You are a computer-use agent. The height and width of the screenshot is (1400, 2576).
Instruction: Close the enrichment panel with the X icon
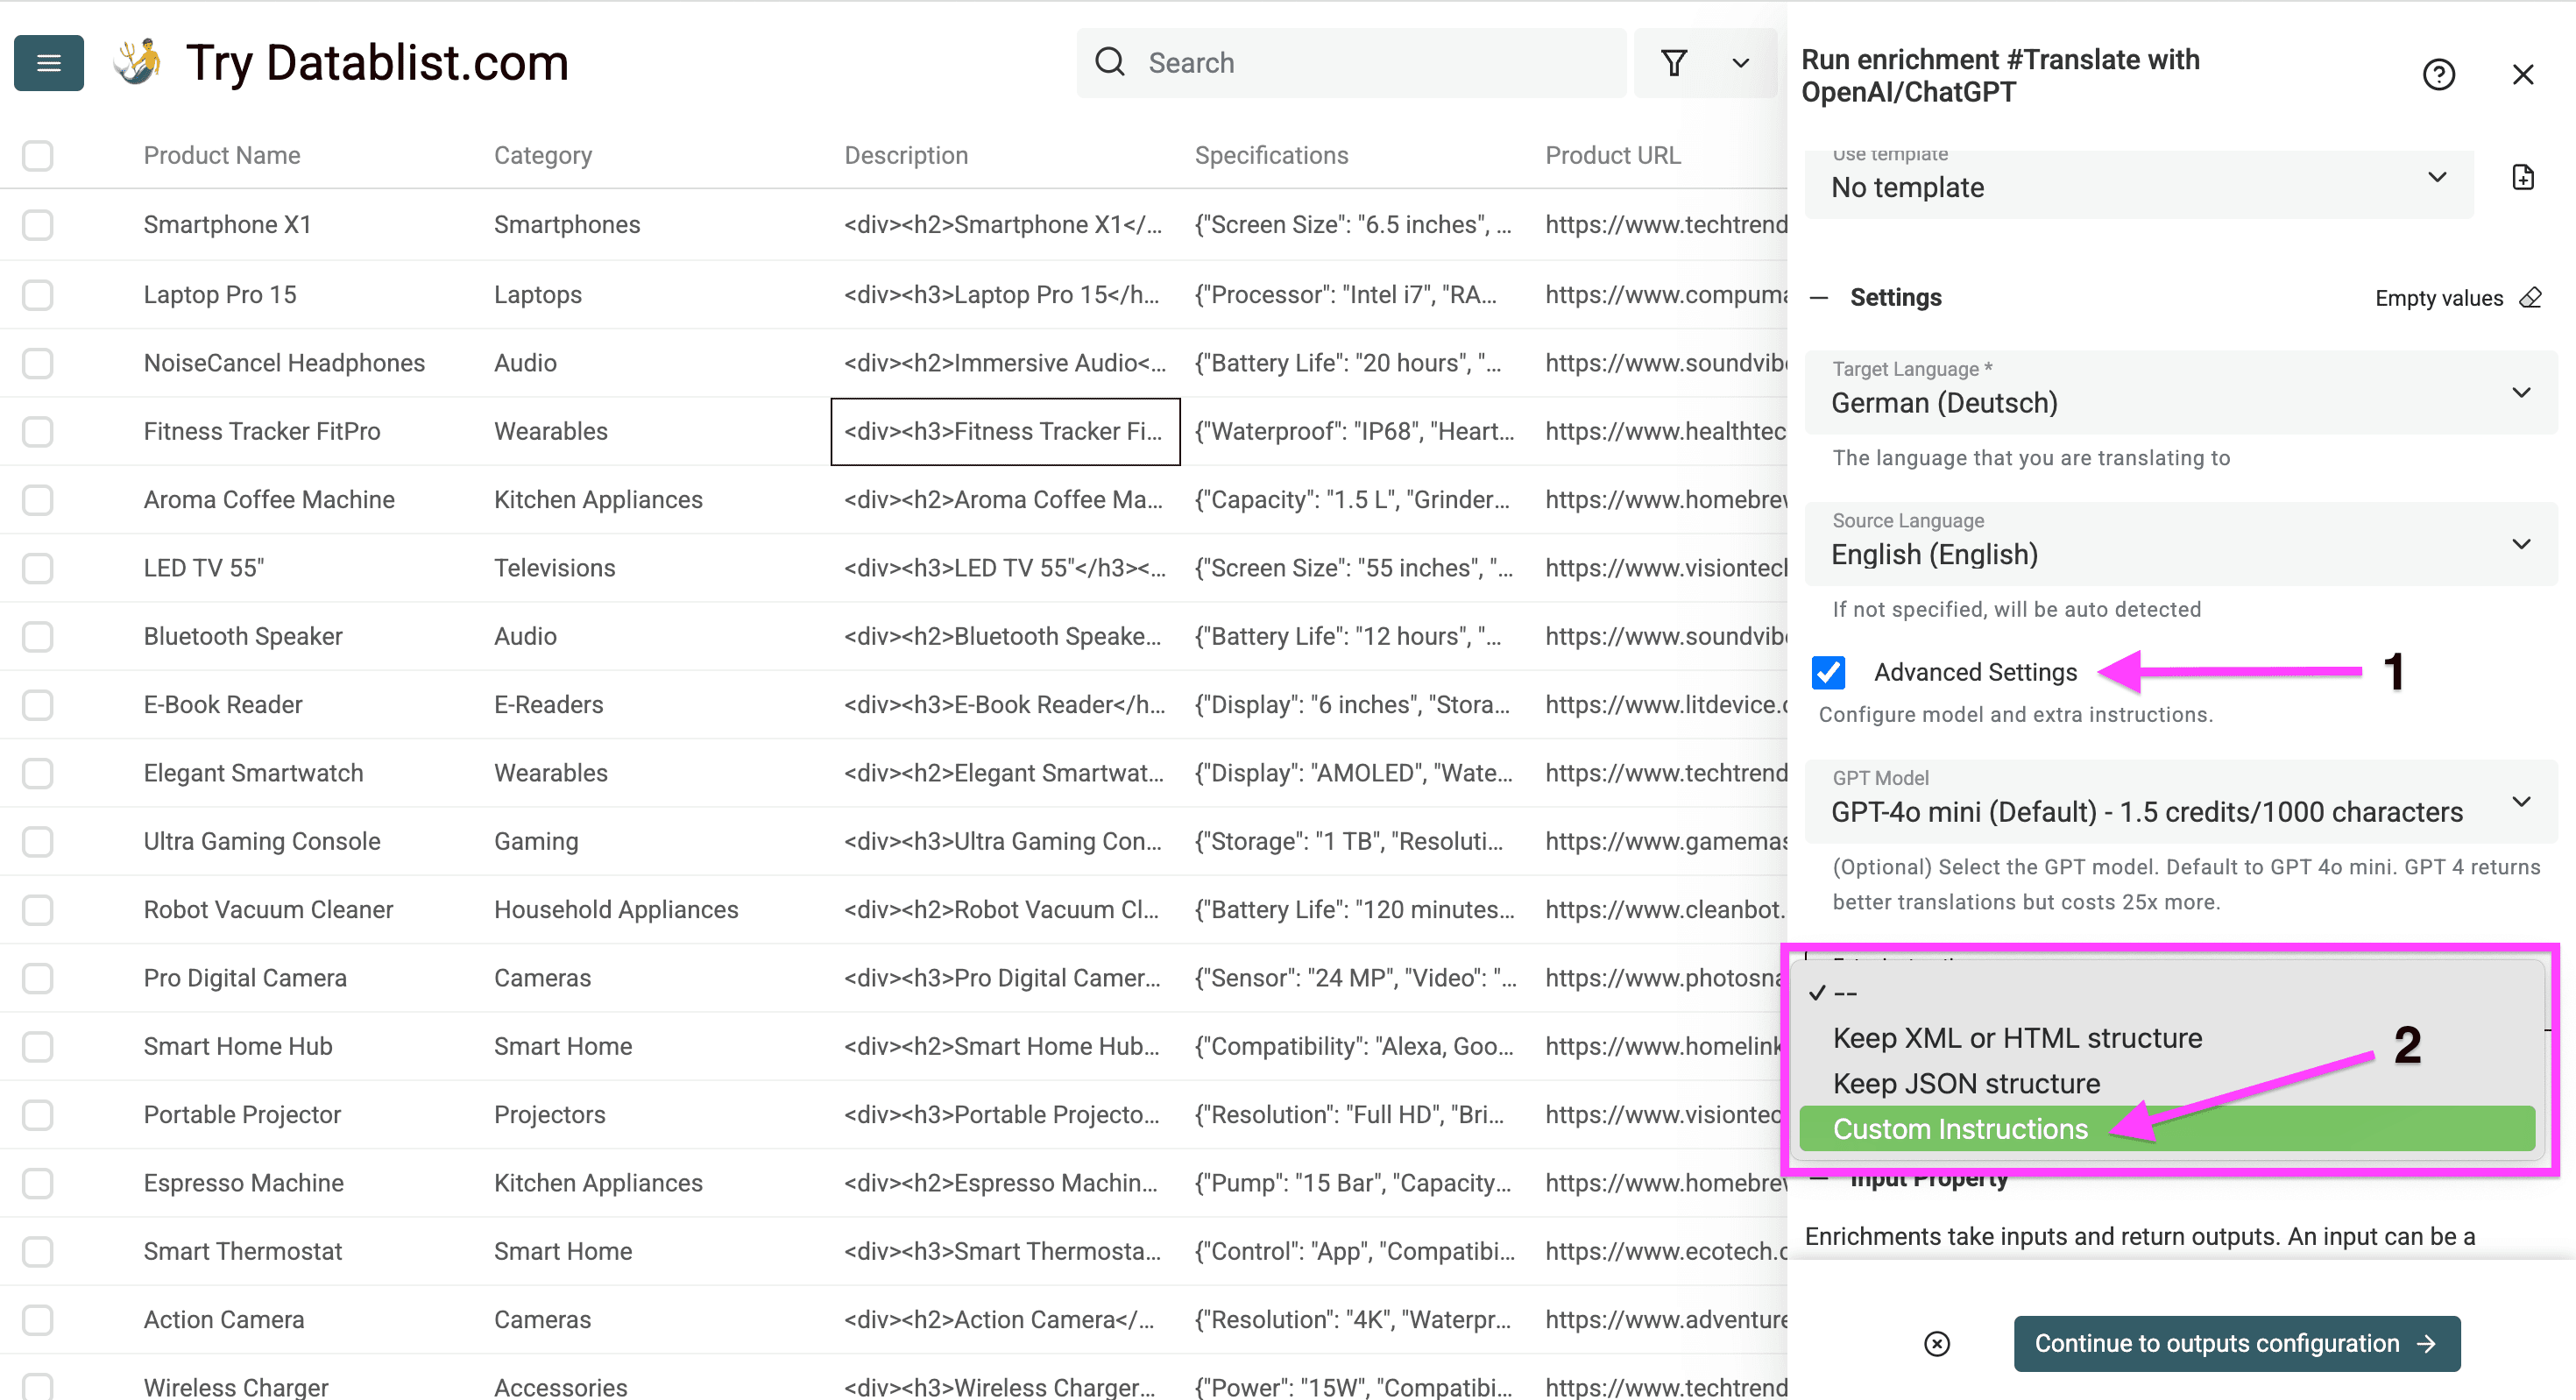pos(2523,74)
